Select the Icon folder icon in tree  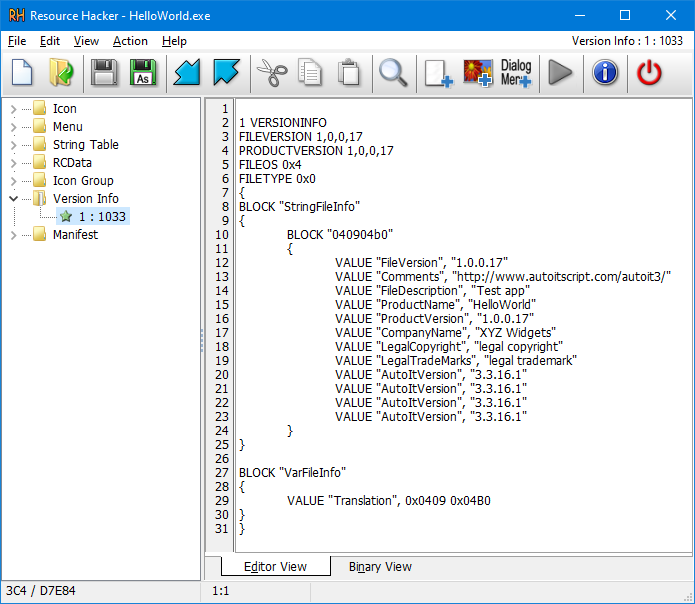pyautogui.click(x=40, y=108)
